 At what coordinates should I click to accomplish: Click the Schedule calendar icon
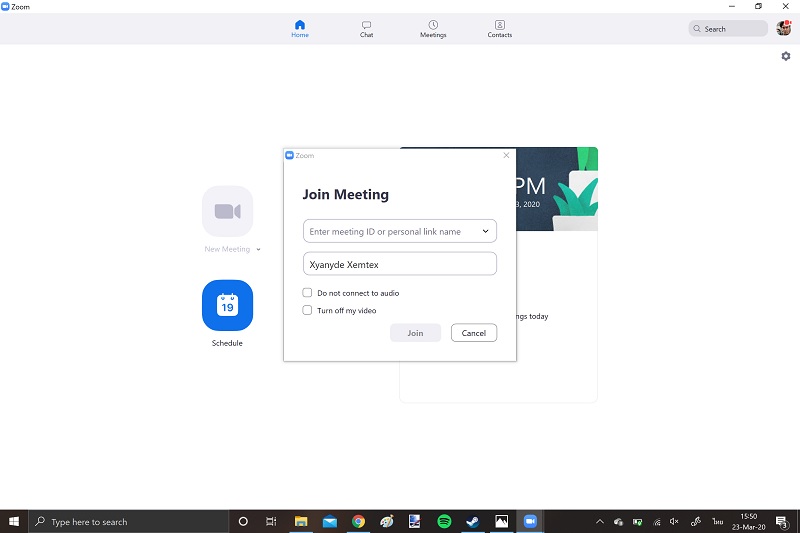228,305
